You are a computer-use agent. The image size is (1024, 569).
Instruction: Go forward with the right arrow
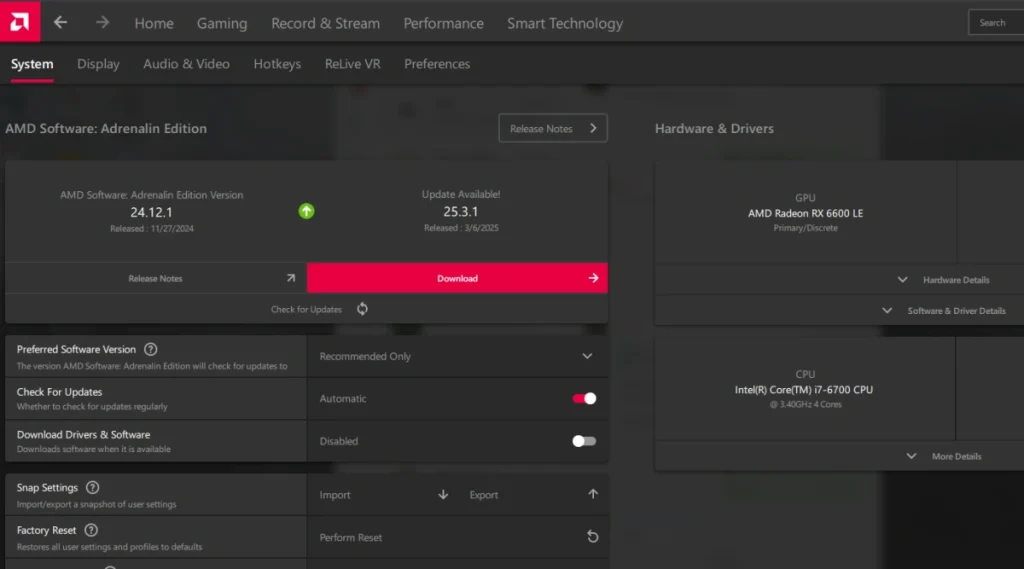coord(103,22)
